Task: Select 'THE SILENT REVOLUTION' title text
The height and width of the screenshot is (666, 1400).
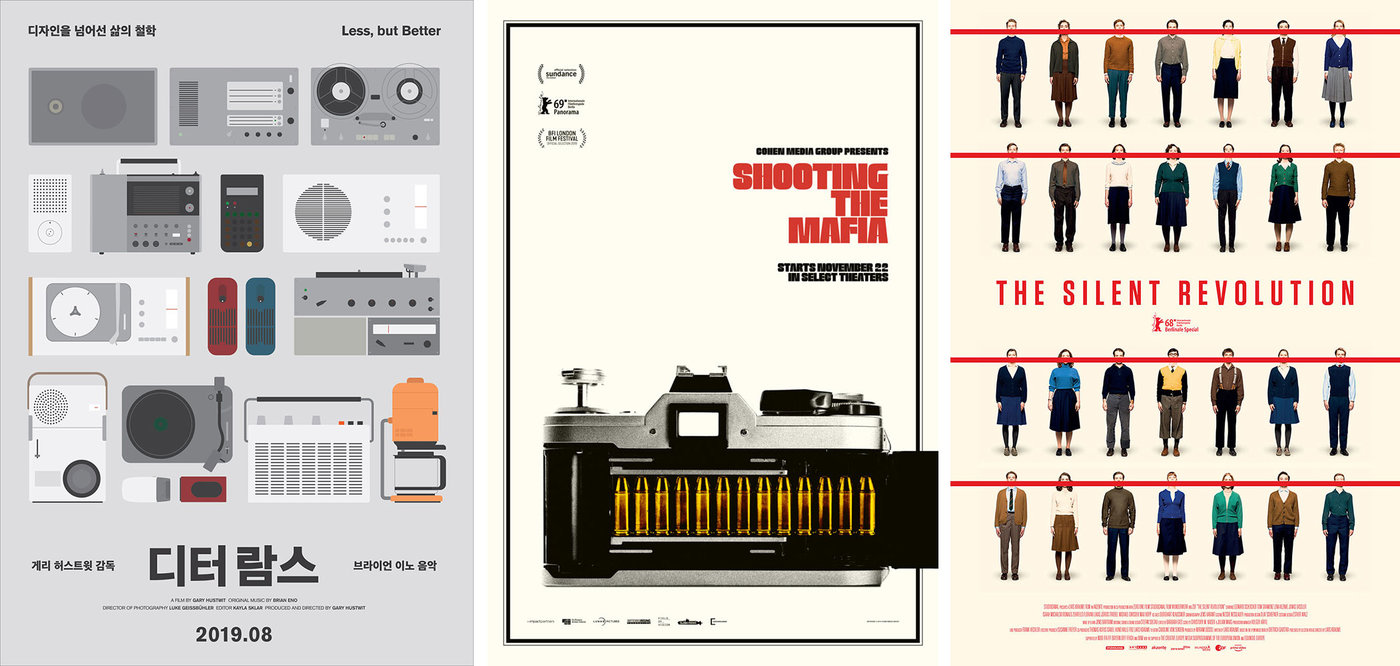Action: click(x=1175, y=293)
